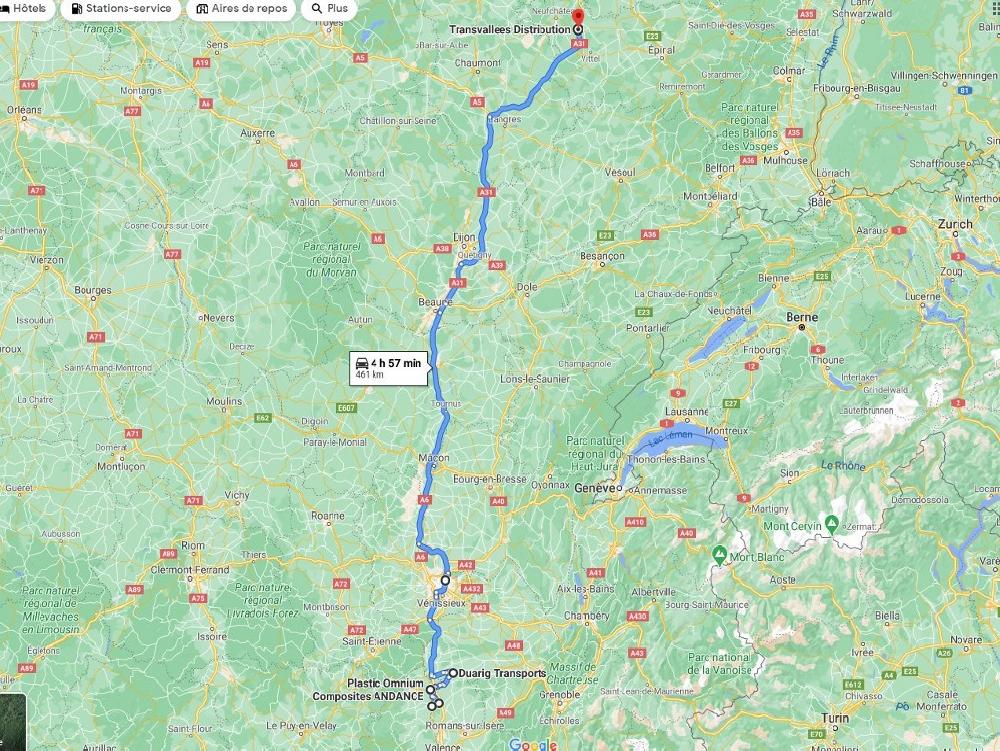Click the Lyon waypoint circle on the route
This screenshot has height=751, width=1000.
click(x=445, y=580)
